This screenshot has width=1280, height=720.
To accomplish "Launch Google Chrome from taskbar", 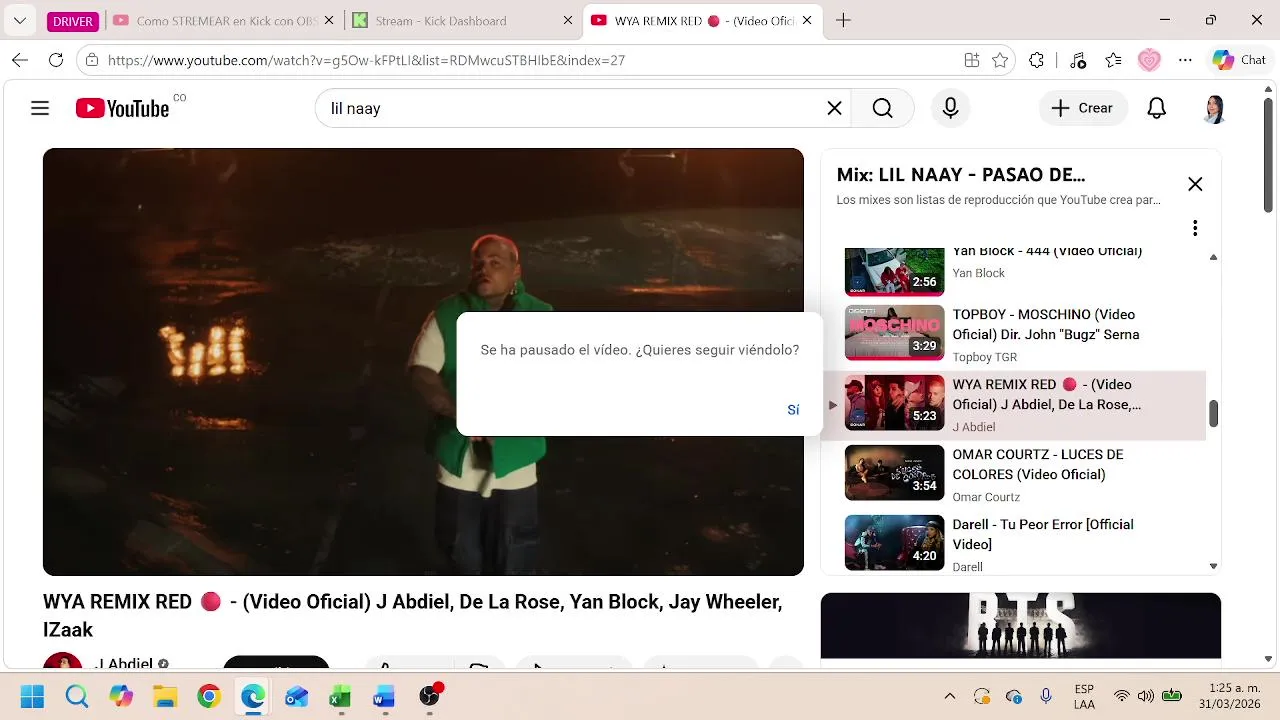I will point(209,696).
